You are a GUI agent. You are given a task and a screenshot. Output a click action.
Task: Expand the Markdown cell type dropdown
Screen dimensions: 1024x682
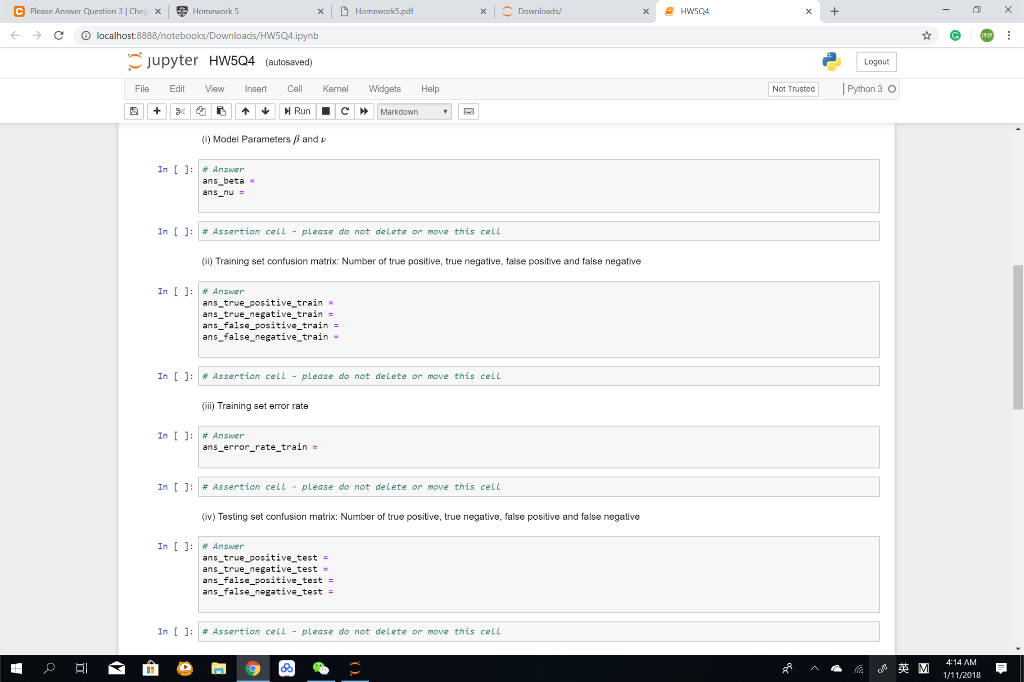[x=414, y=111]
